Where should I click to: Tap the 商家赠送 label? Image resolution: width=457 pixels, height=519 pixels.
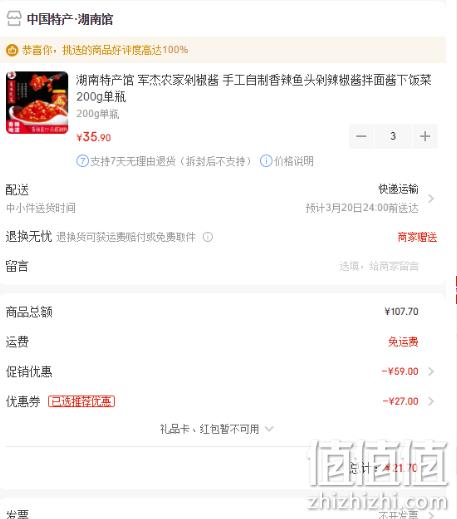[417, 237]
